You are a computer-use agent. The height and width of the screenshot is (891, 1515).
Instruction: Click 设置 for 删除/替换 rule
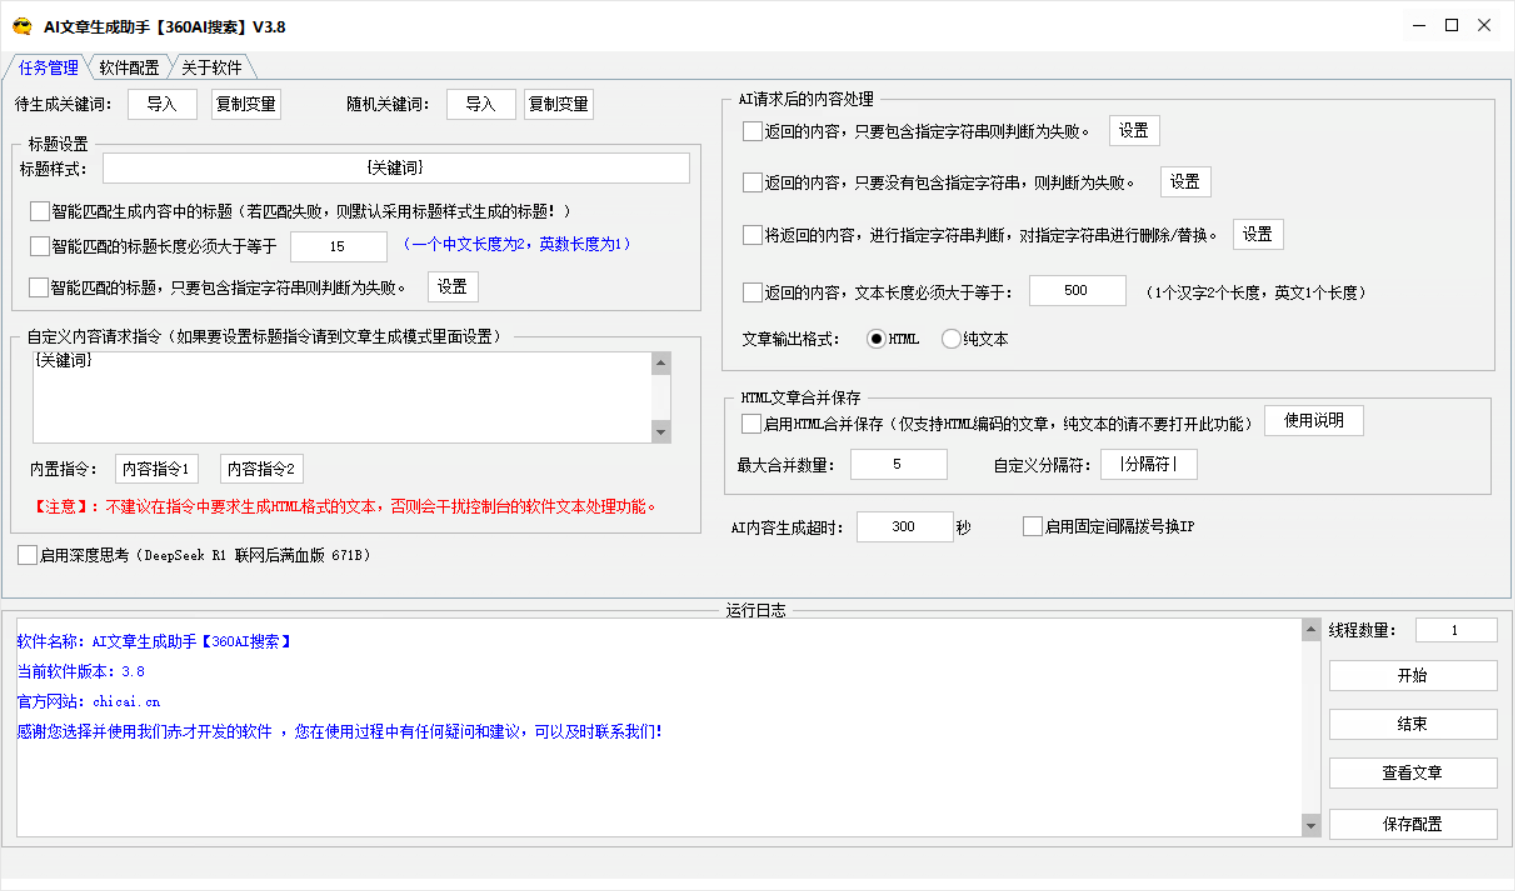click(1257, 234)
